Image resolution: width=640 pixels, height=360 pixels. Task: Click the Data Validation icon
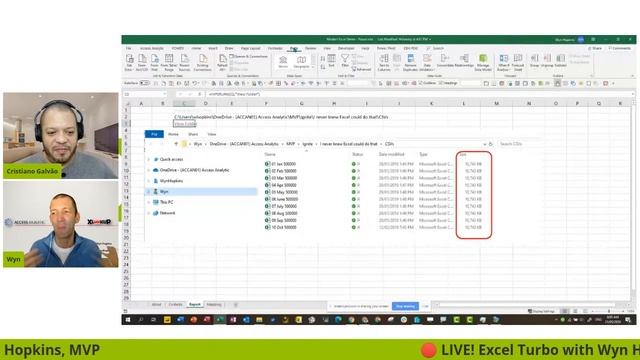[x=427, y=62]
